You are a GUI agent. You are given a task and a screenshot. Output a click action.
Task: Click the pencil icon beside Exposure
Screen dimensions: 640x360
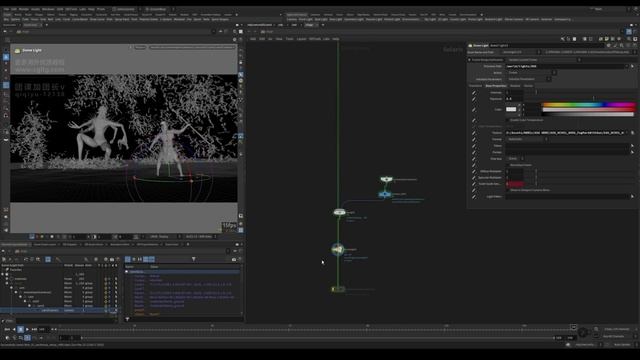click(x=474, y=99)
